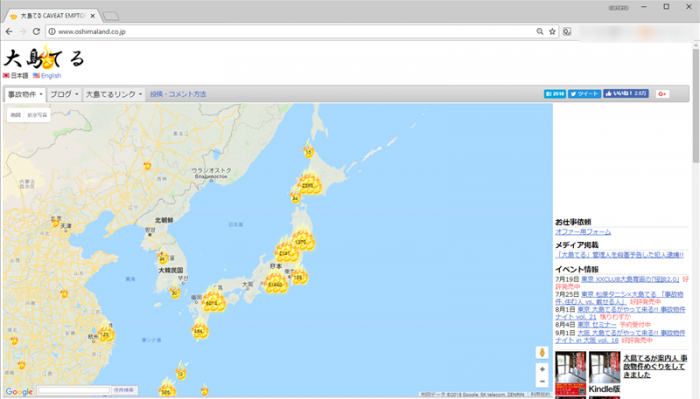
Task: Reload the page
Action: coord(37,32)
